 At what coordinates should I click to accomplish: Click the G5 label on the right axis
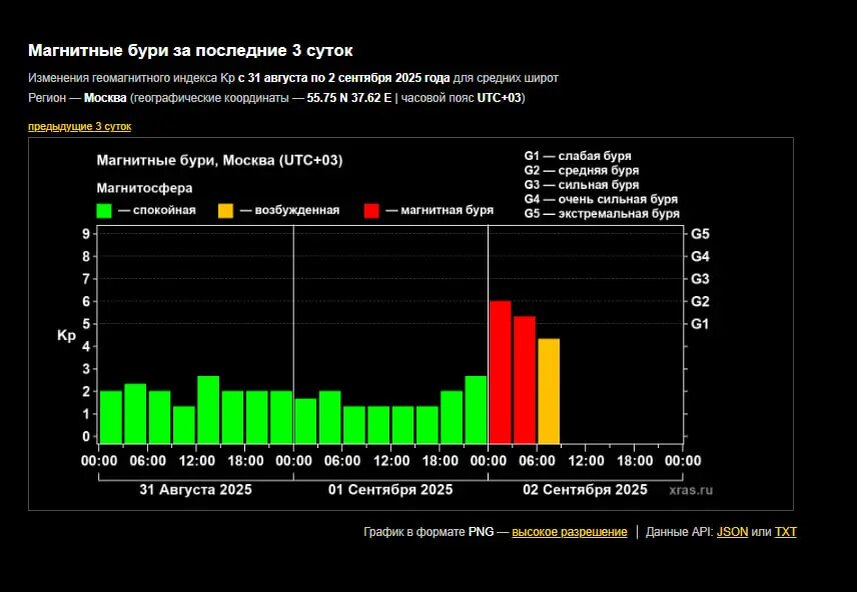tap(700, 234)
